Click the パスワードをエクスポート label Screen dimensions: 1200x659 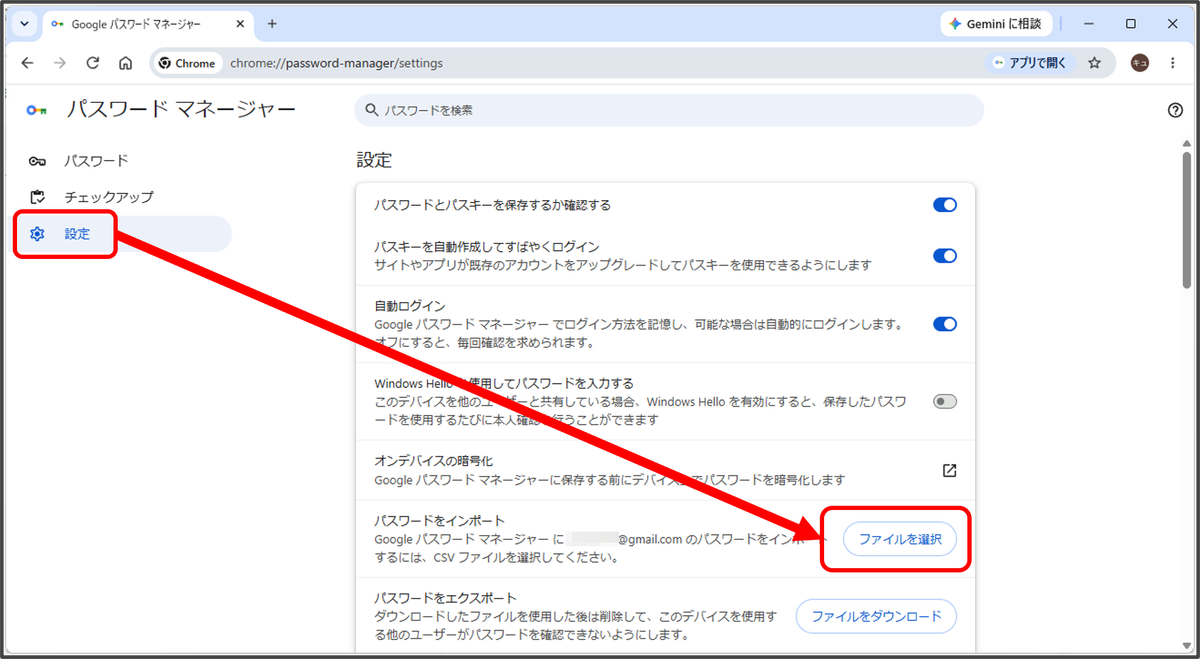pos(446,598)
